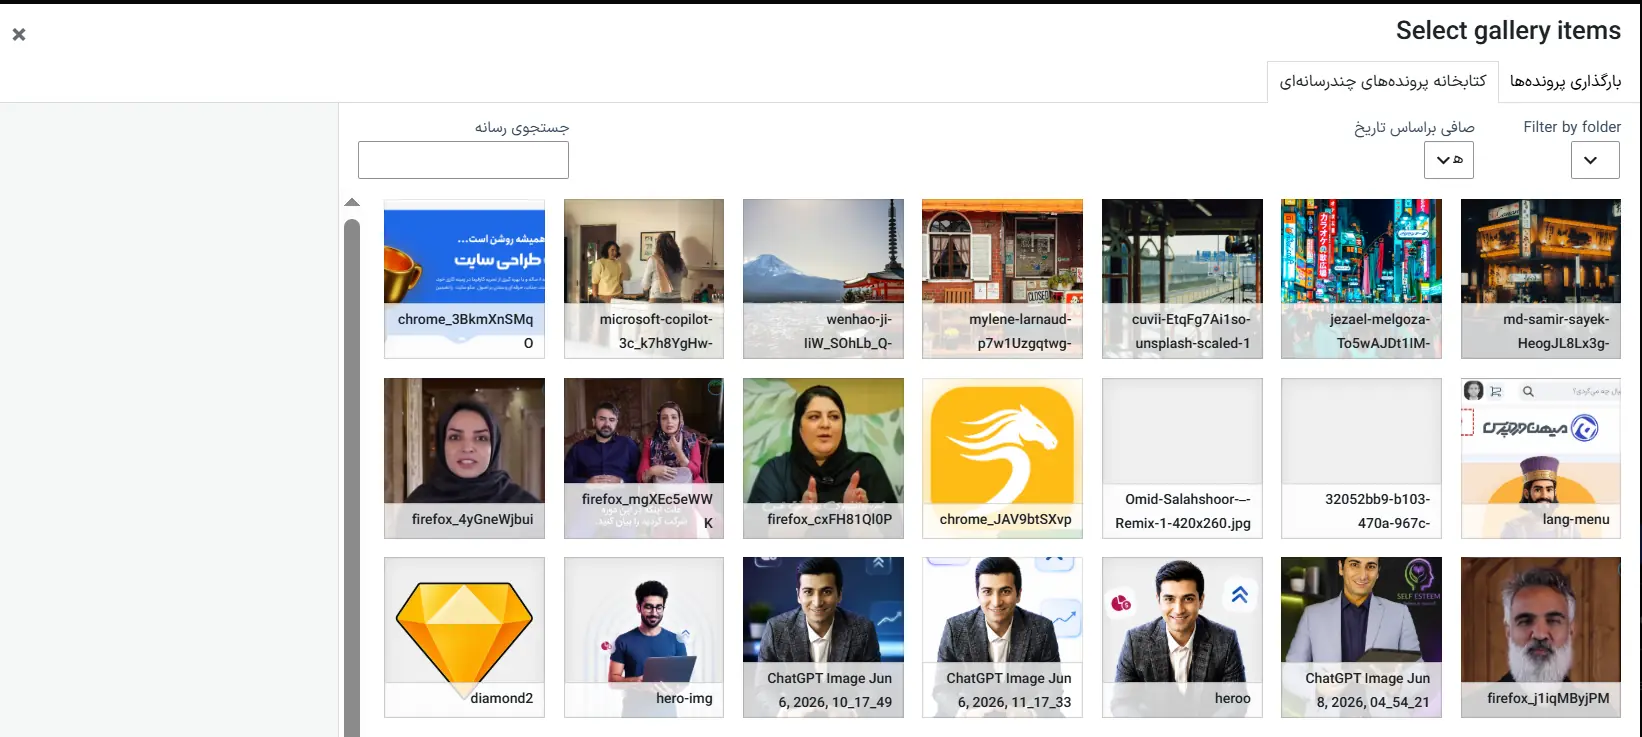Focus the جستجوی رسانه search field
The width and height of the screenshot is (1642, 737).
463,160
